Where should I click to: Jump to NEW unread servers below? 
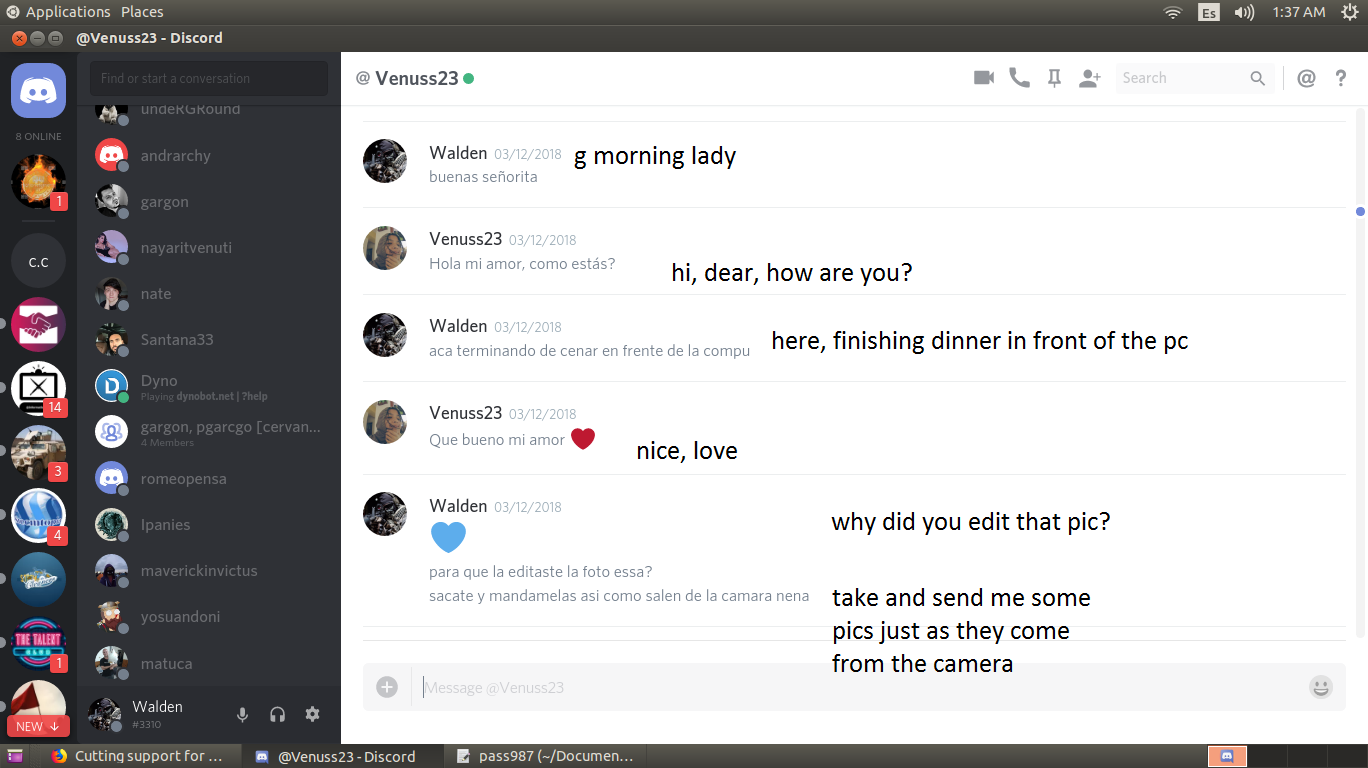tap(38, 726)
